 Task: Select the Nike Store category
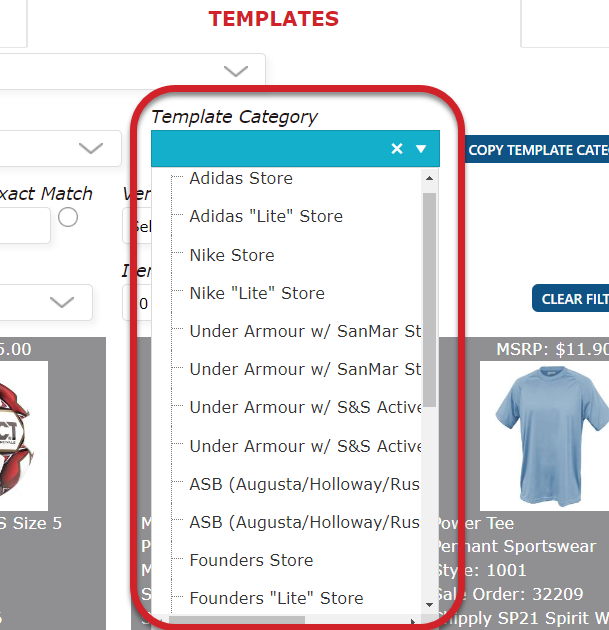click(232, 255)
